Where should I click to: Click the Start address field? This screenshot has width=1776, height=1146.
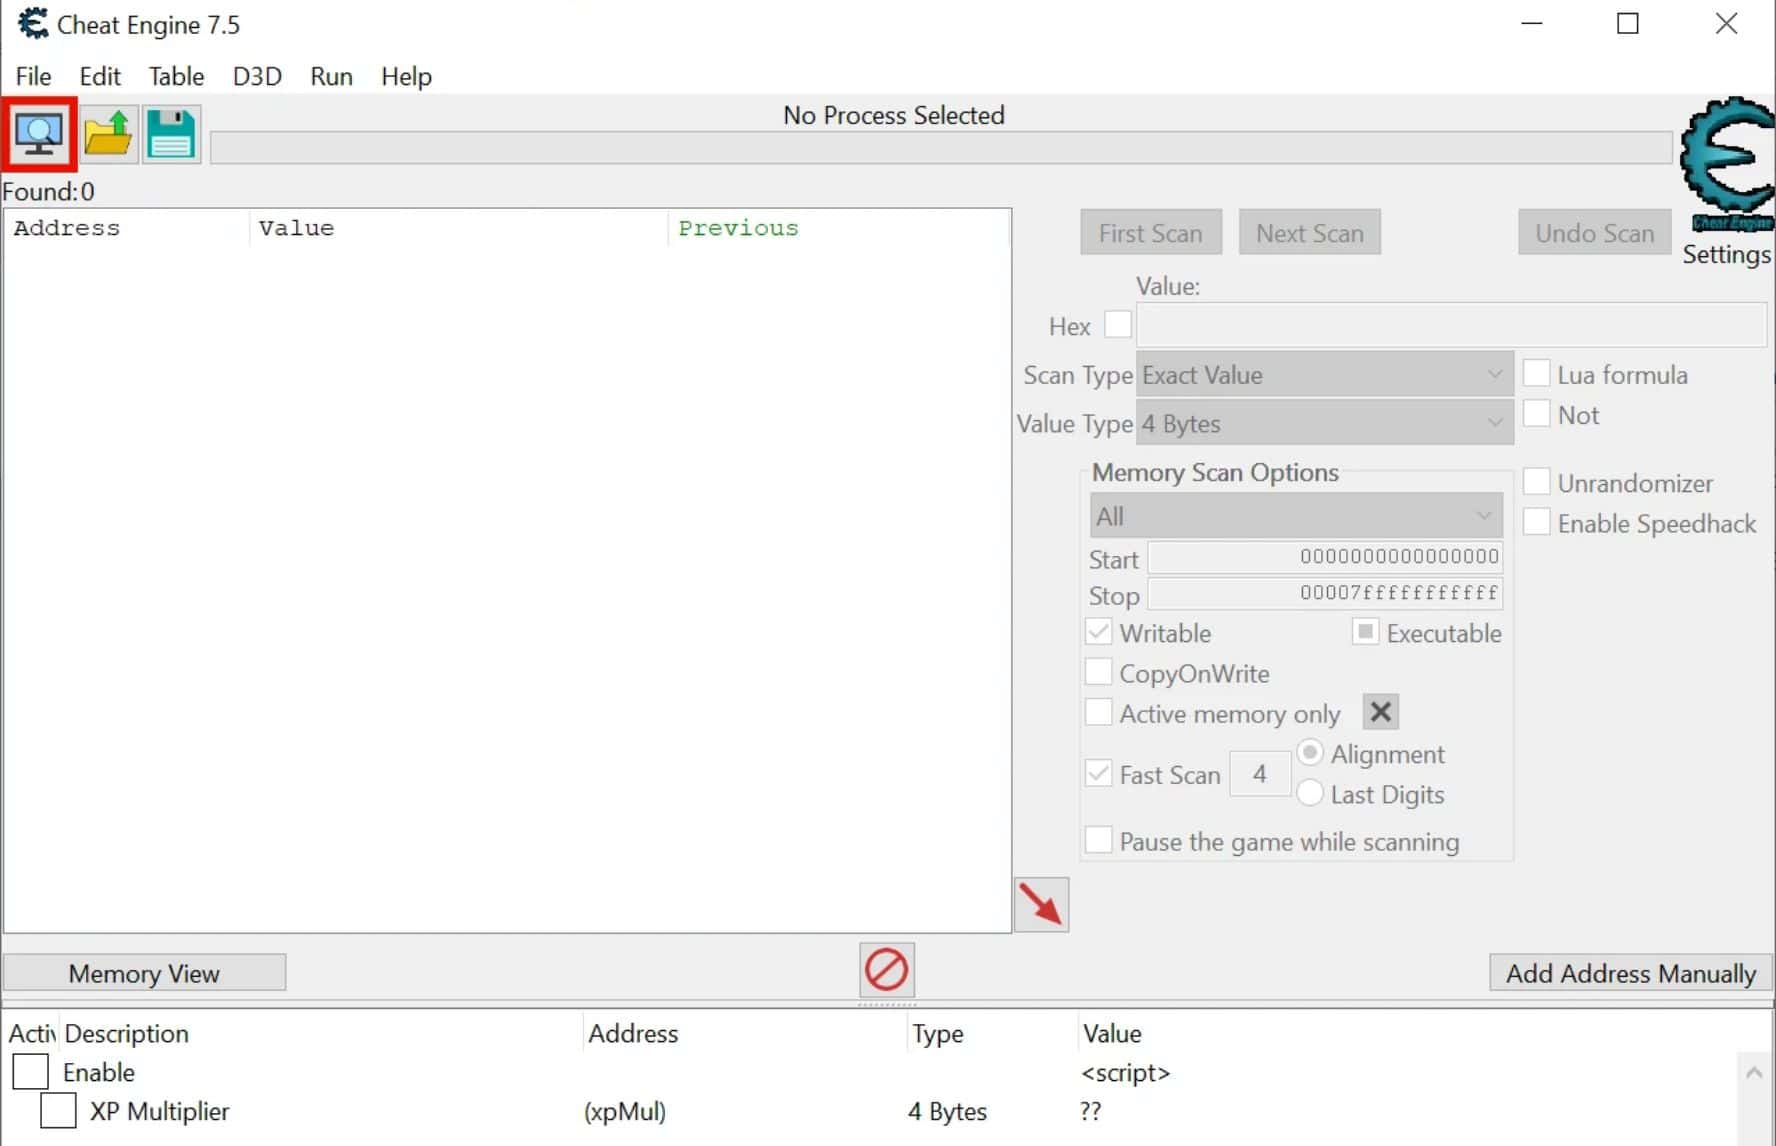(x=1325, y=556)
